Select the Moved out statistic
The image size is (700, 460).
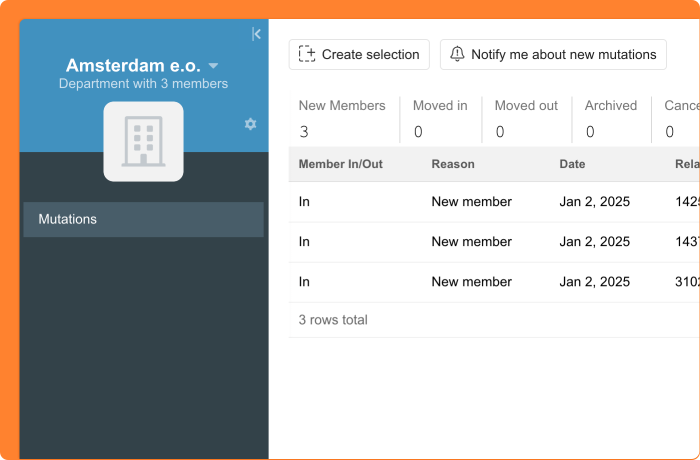click(x=526, y=118)
